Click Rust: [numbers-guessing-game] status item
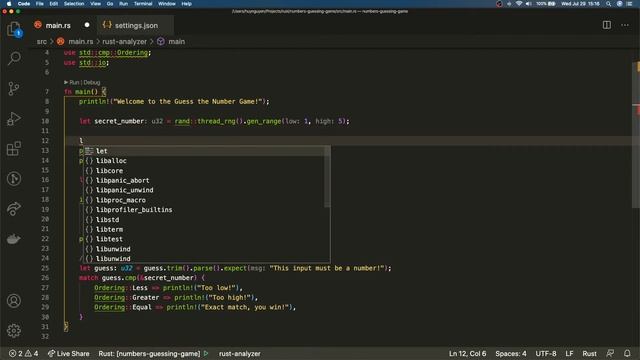The height and width of the screenshot is (360, 640). pos(149,353)
